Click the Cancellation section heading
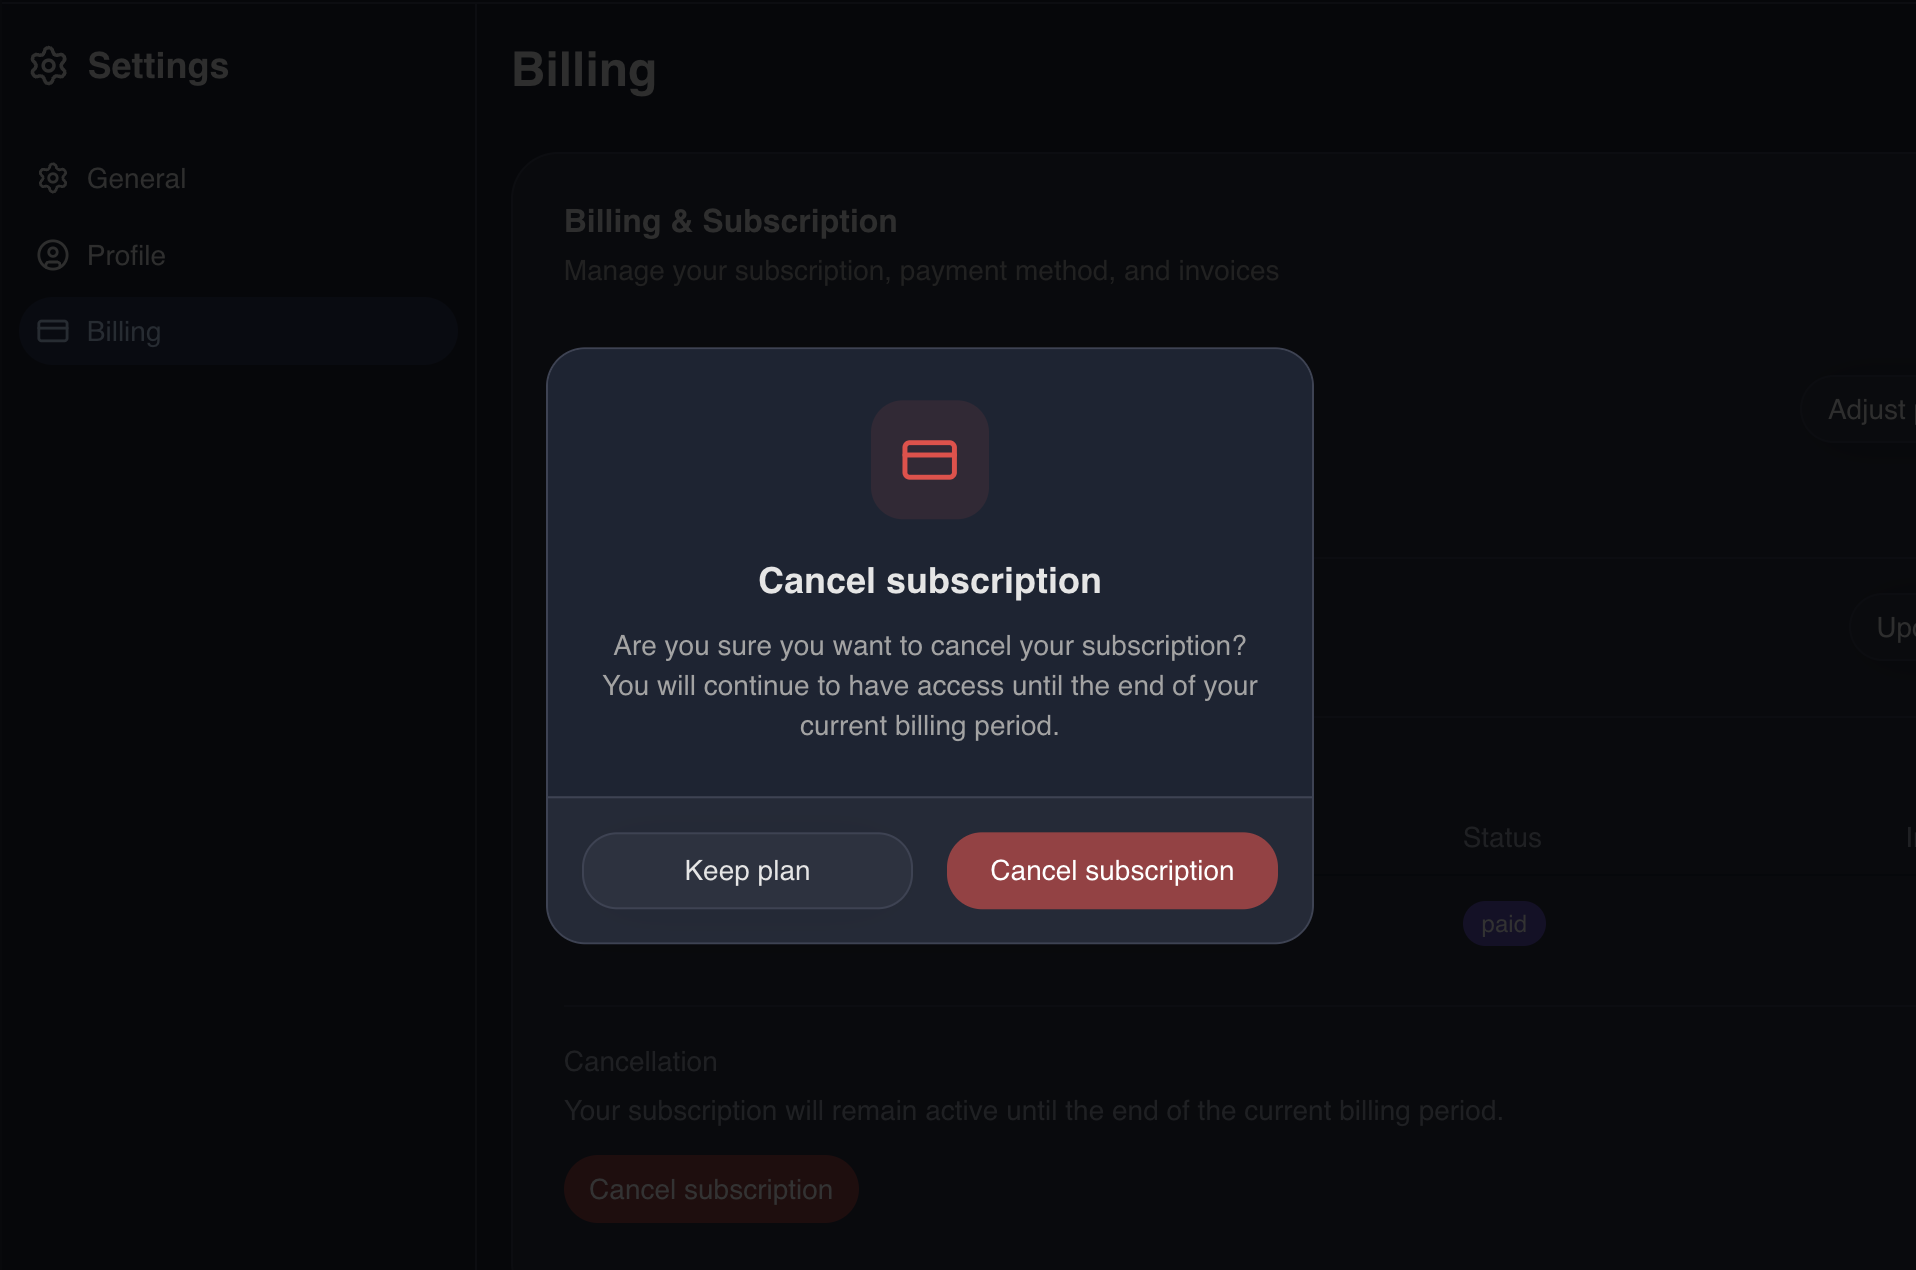The width and height of the screenshot is (1916, 1270). [640, 1061]
